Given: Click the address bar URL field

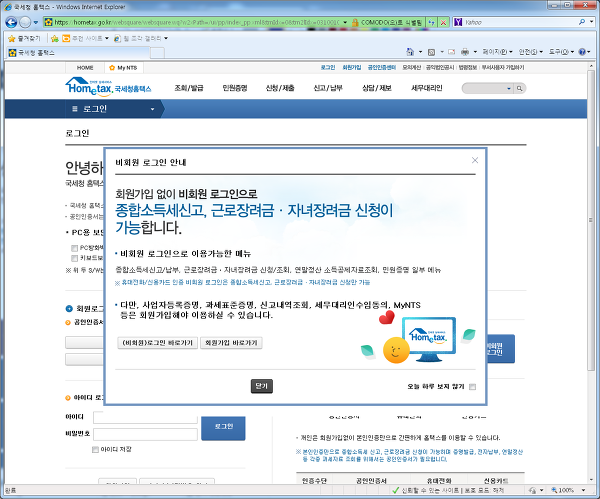Looking at the screenshot, I should coord(196,22).
